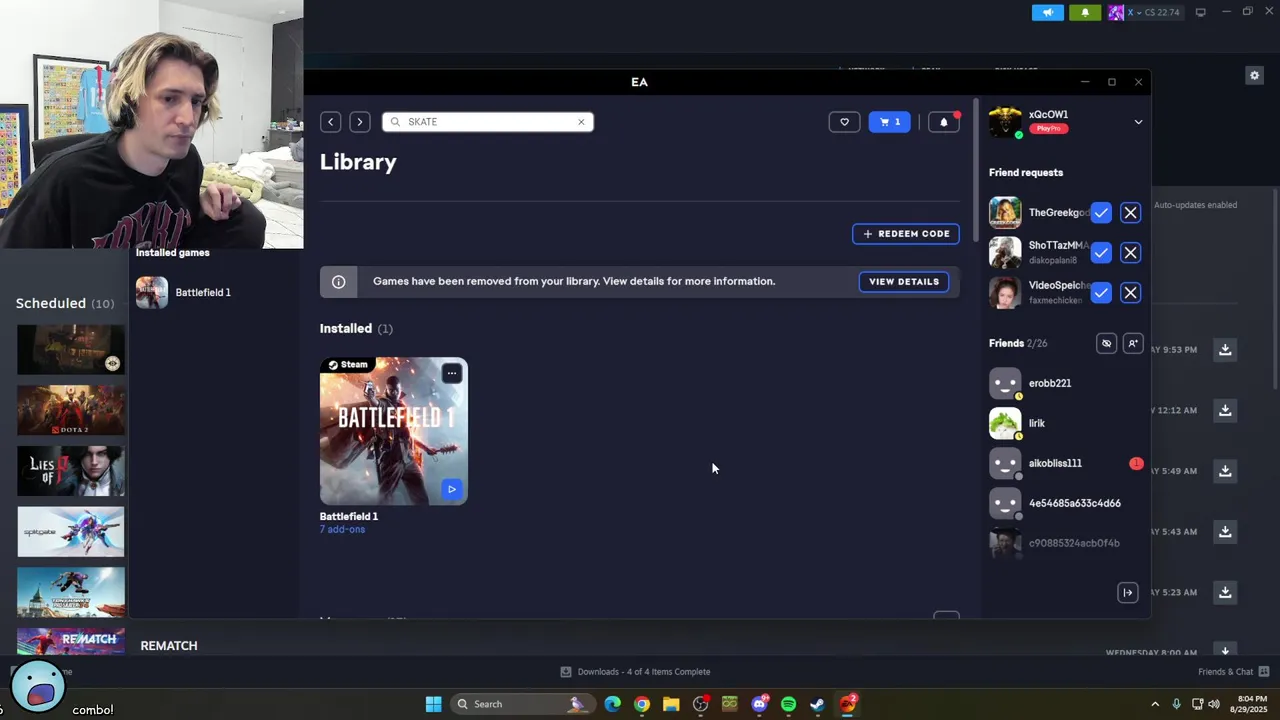Click the VIEW DETAILS button
This screenshot has width=1280, height=720.
pyautogui.click(x=904, y=282)
